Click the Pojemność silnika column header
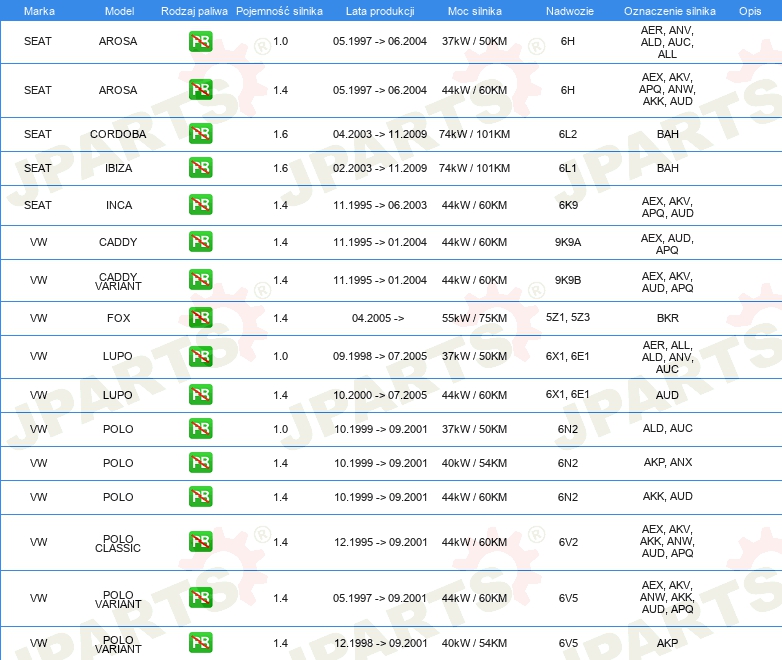The height and width of the screenshot is (660, 782). [279, 11]
